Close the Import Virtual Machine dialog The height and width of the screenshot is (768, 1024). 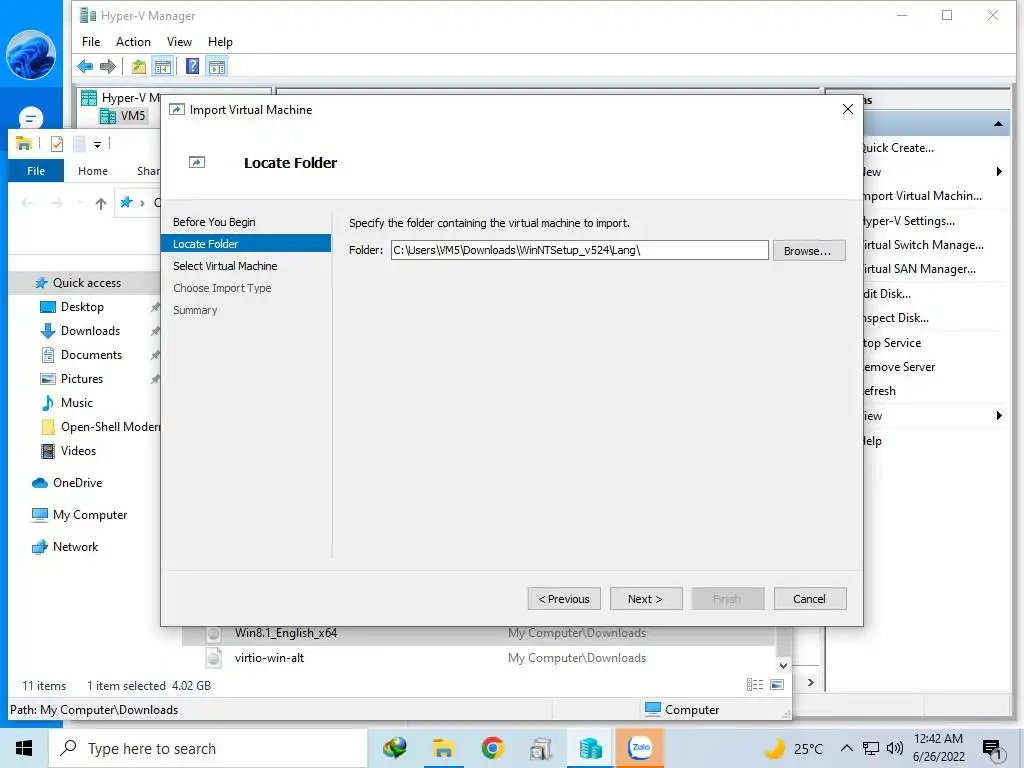click(848, 109)
